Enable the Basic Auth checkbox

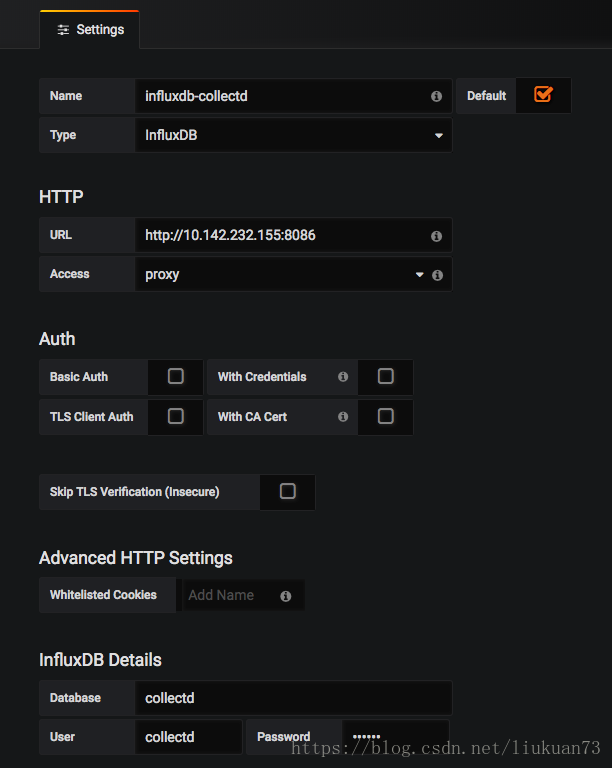(176, 376)
